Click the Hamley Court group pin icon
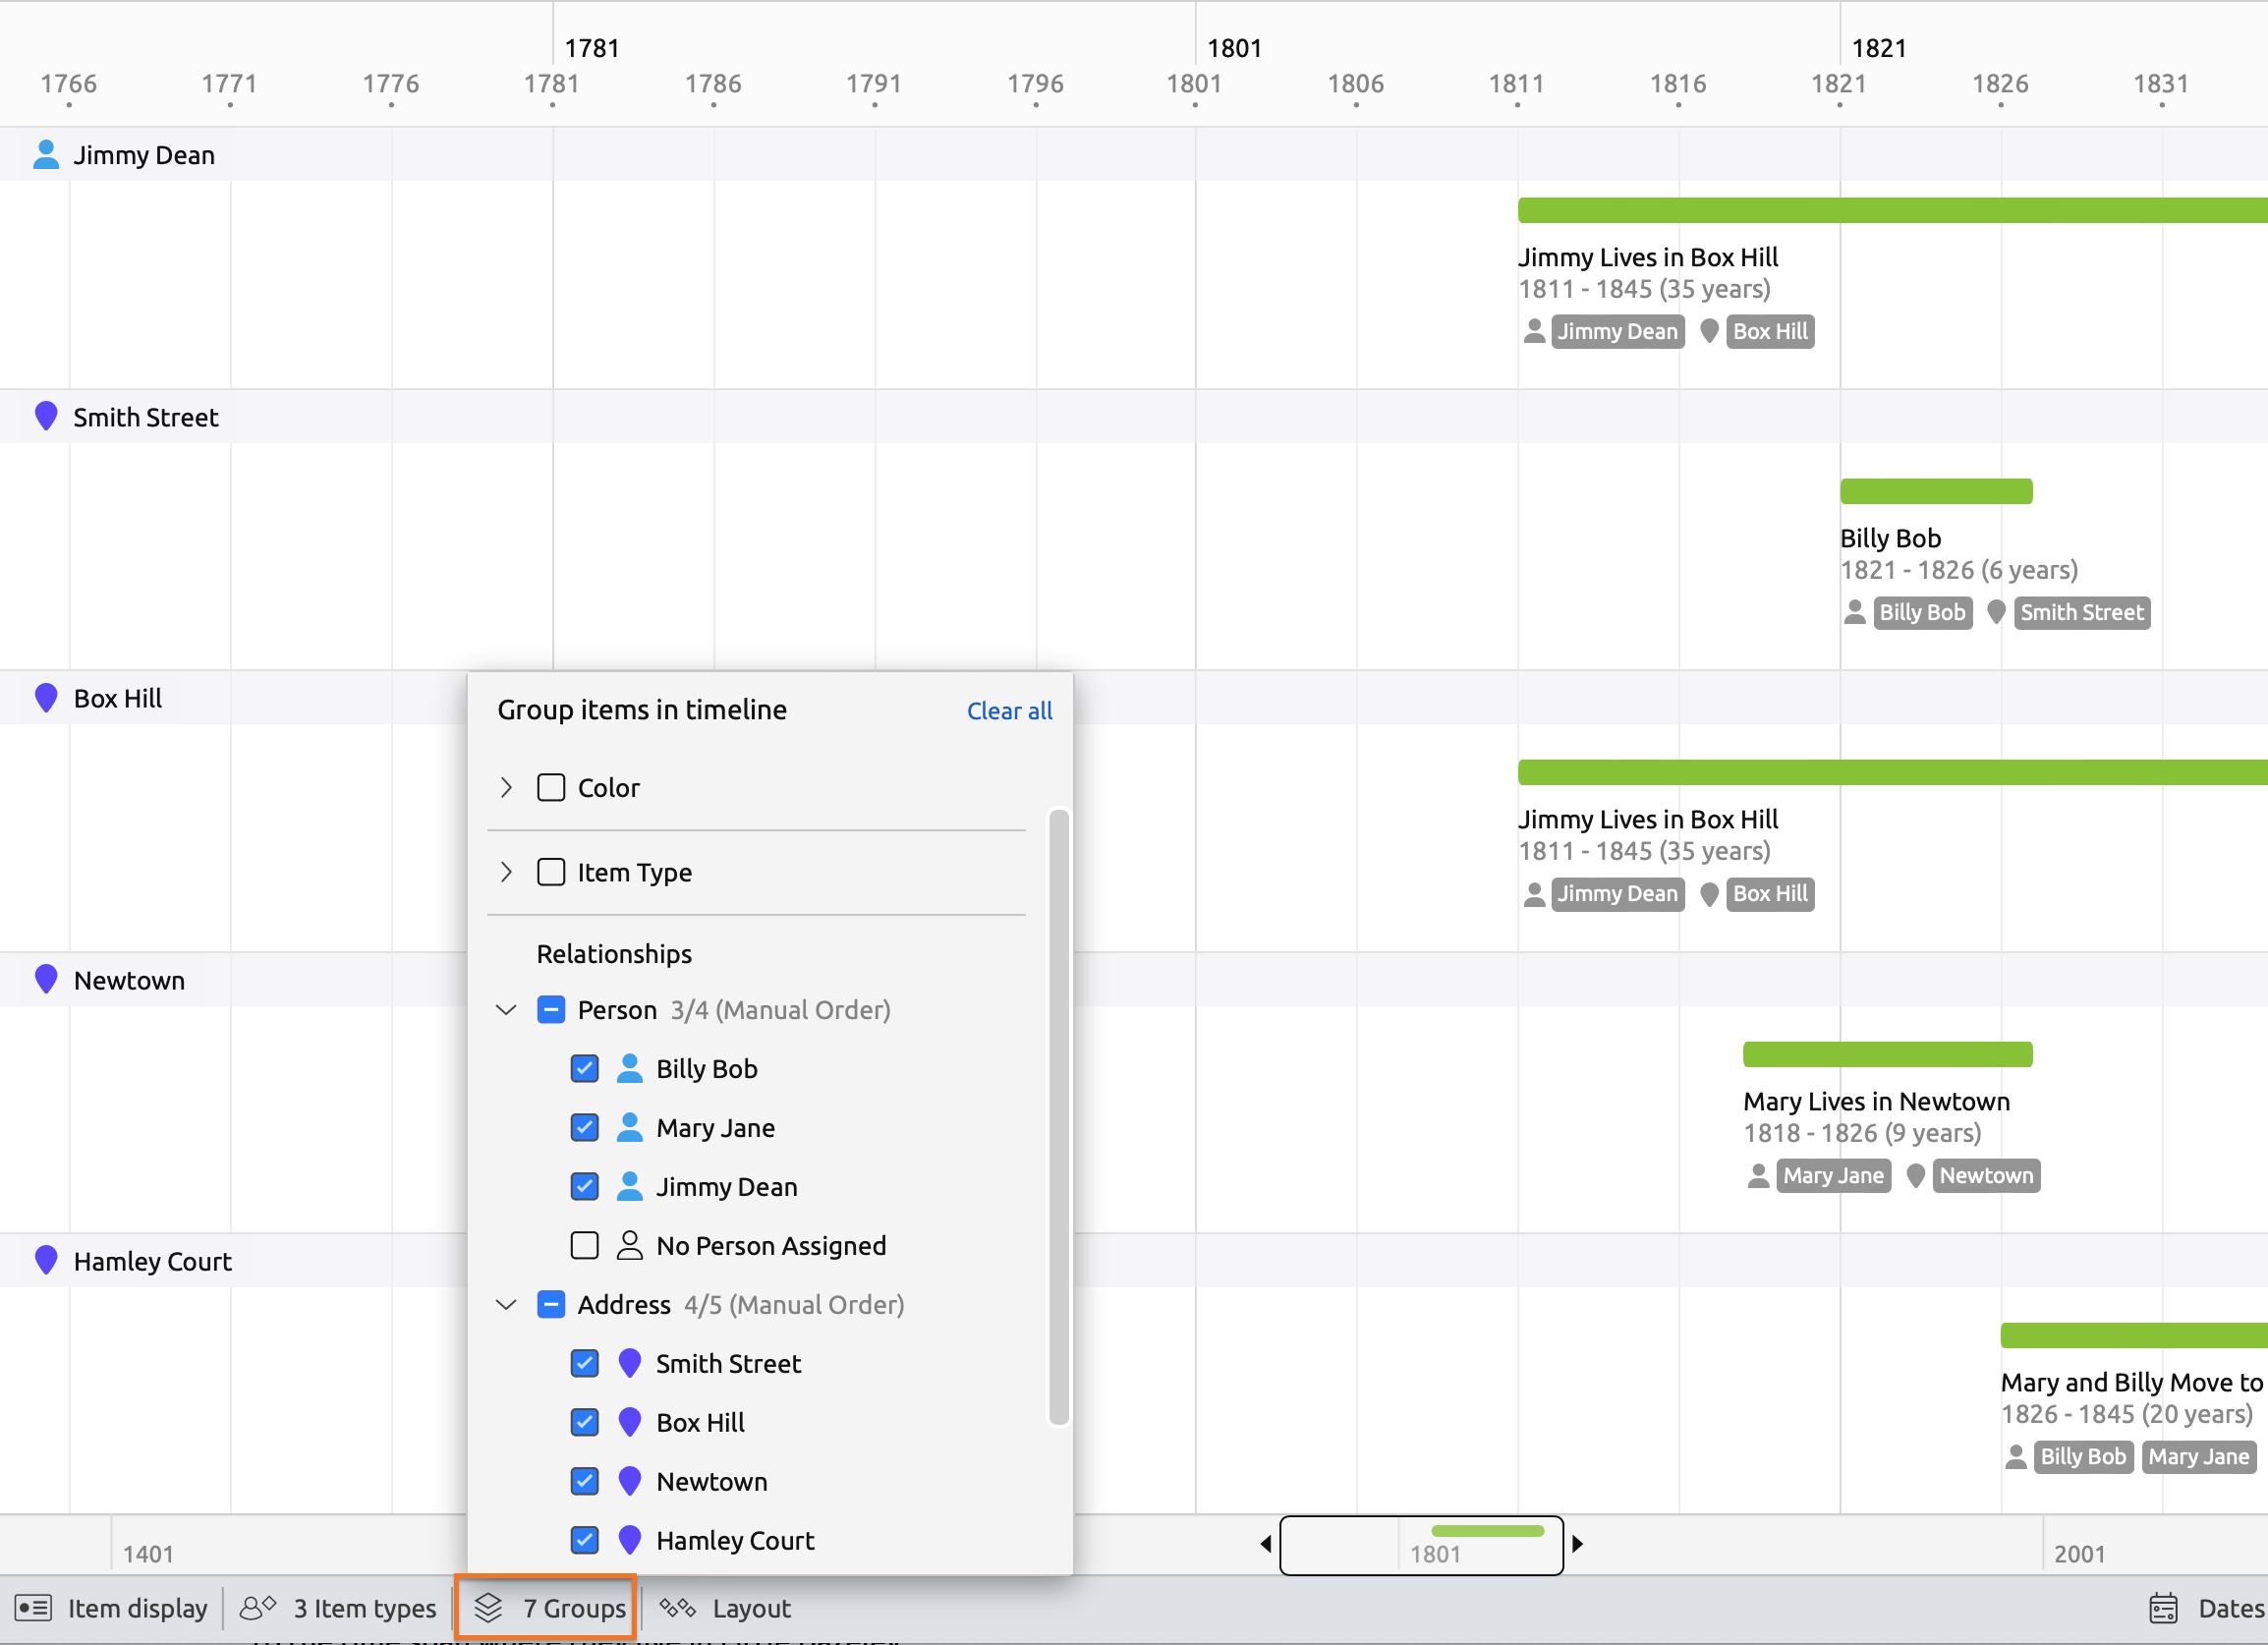 [x=46, y=1260]
